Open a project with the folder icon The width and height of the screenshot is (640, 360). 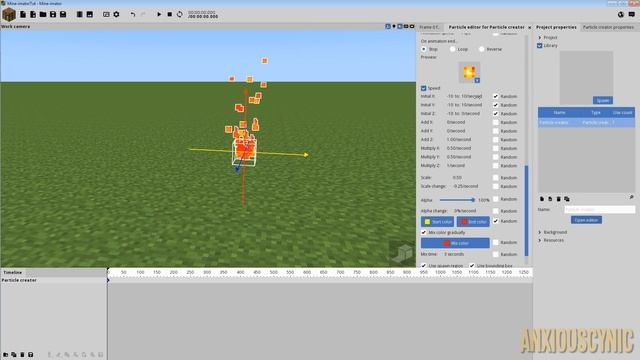(x=43, y=15)
